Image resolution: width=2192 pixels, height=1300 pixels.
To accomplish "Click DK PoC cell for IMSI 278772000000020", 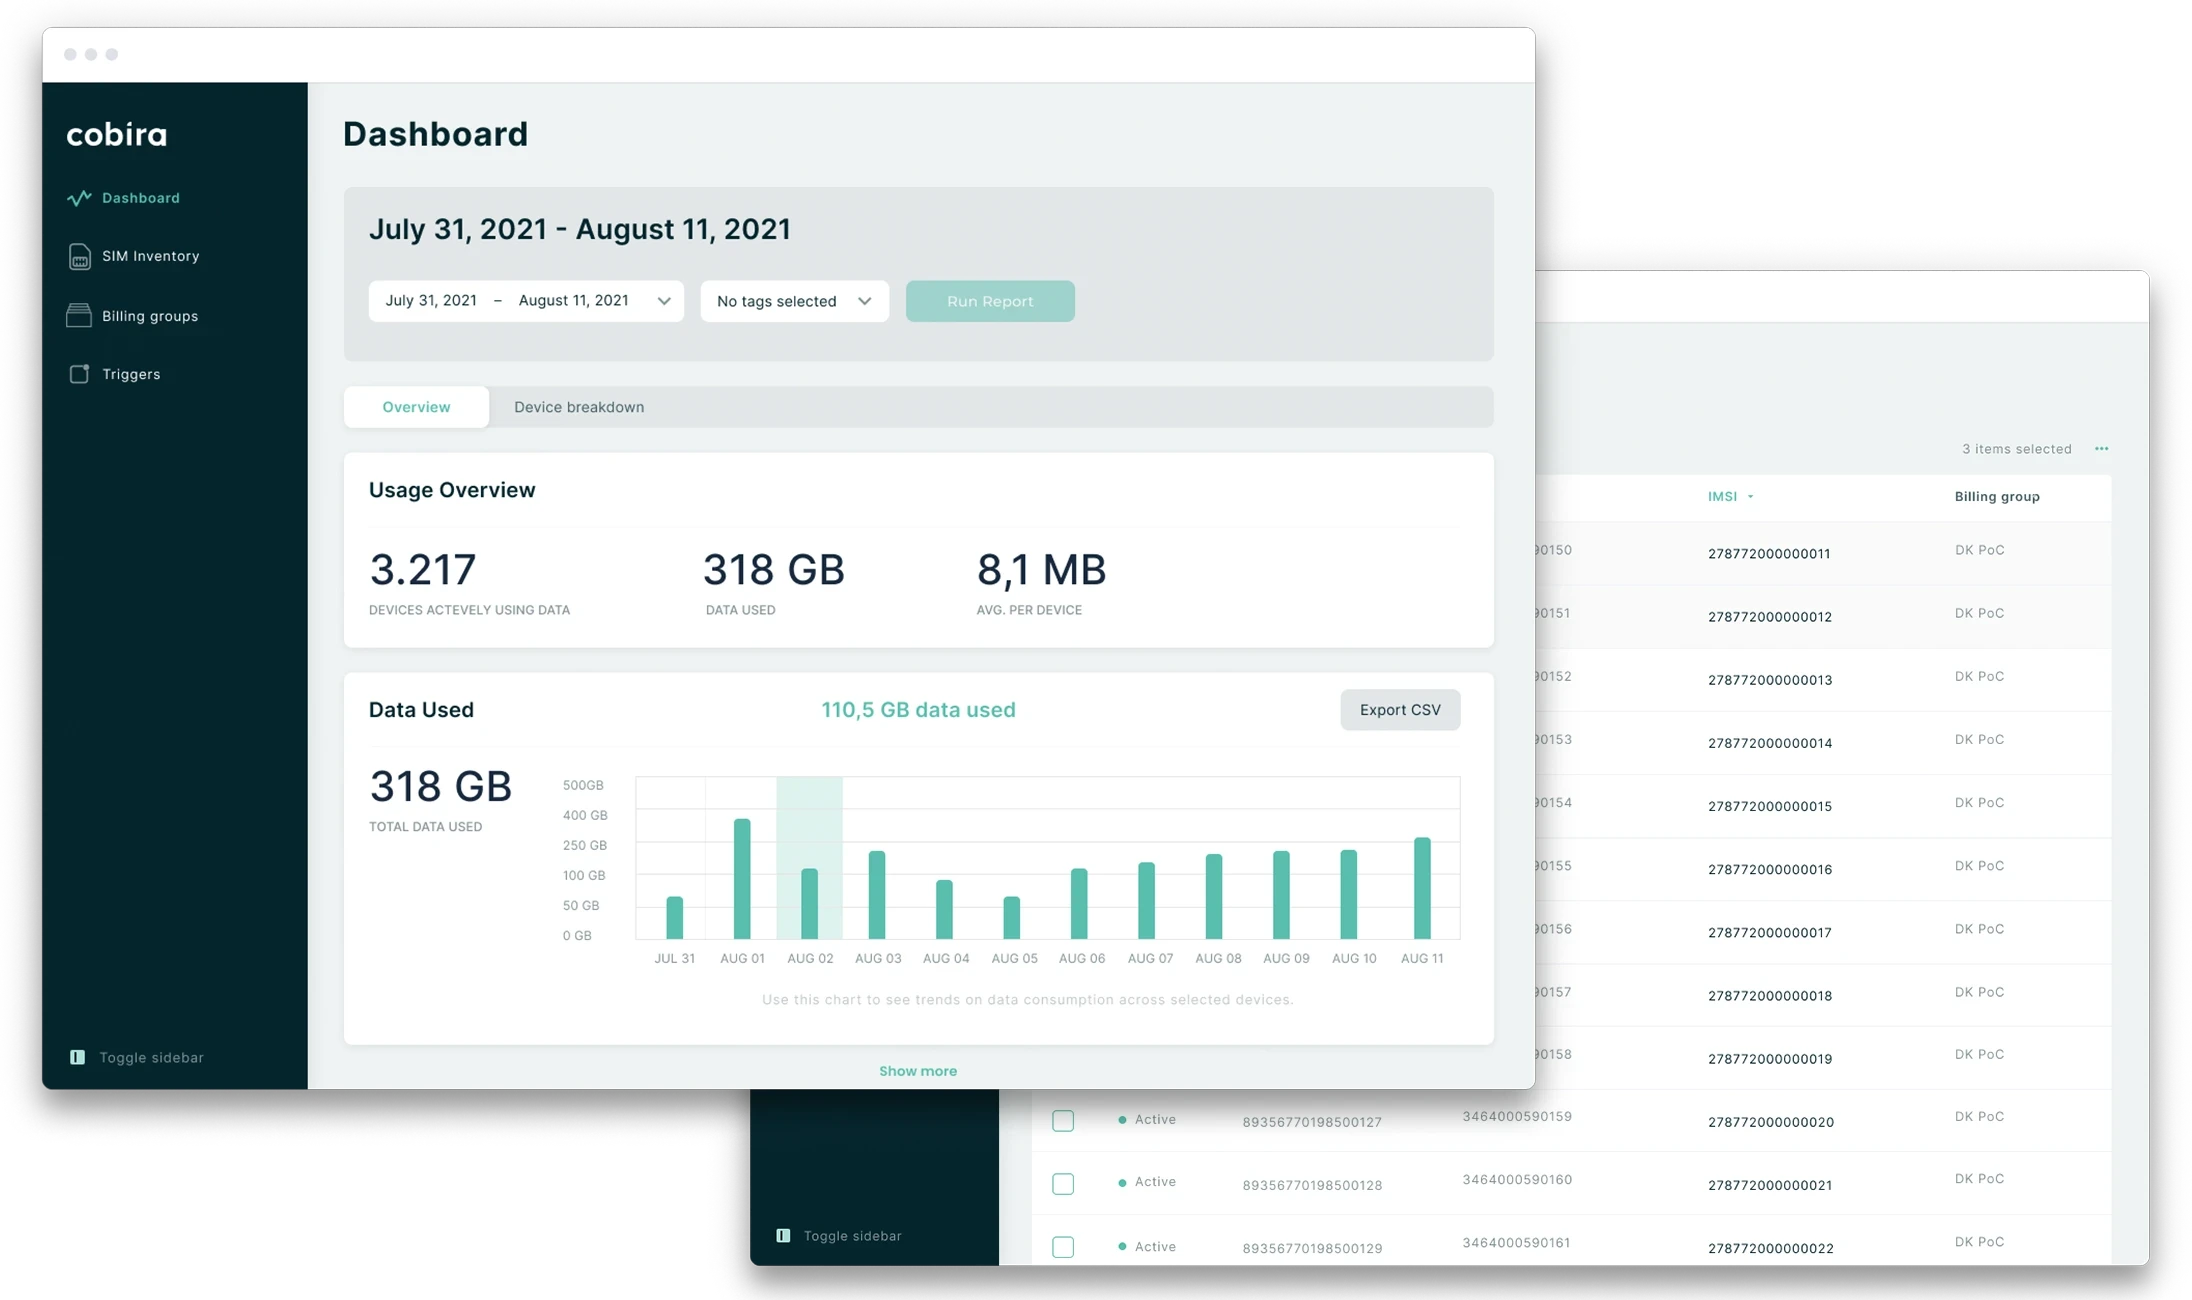I will point(1979,1116).
